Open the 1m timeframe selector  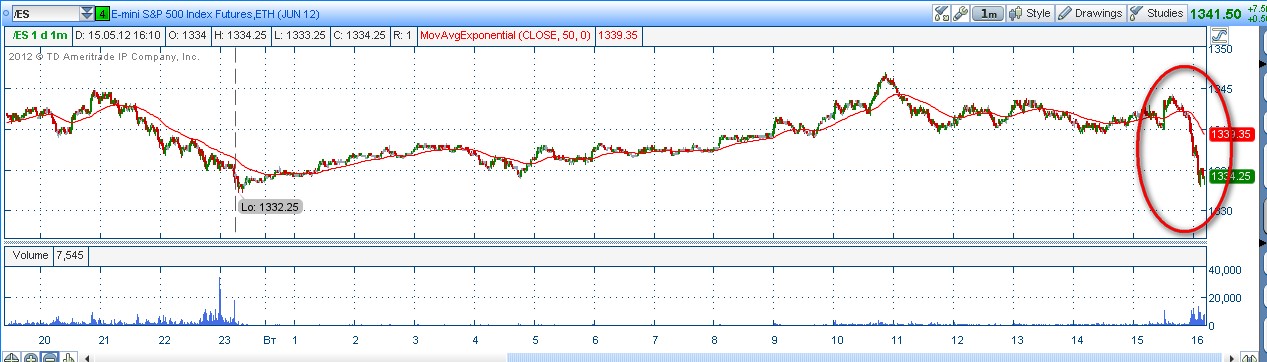click(988, 13)
